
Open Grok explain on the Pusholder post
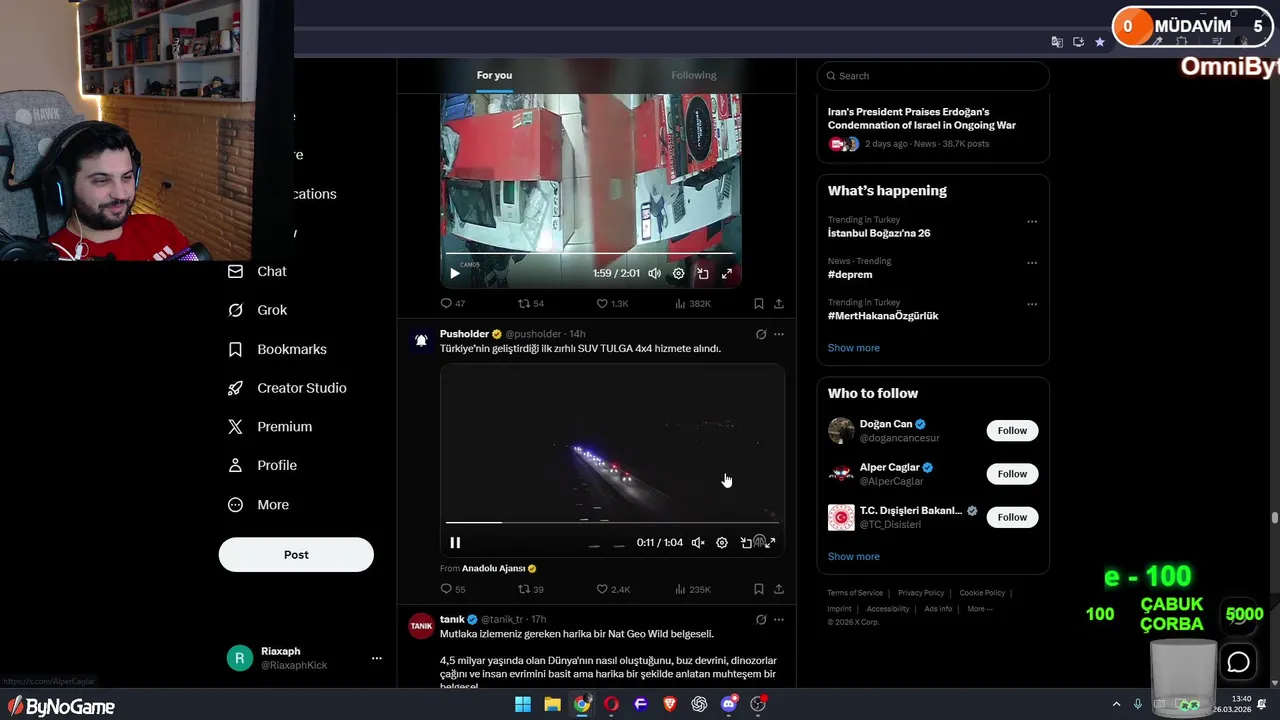[761, 334]
